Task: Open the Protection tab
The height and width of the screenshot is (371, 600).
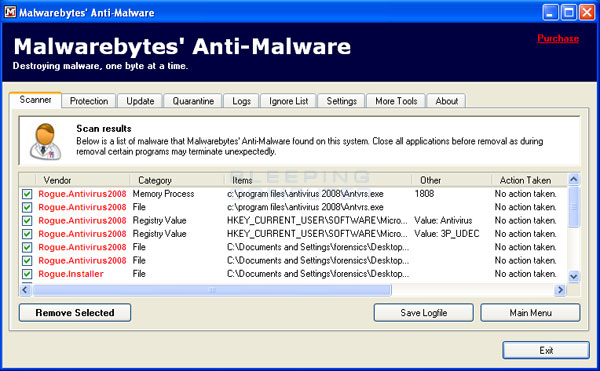Action: pyautogui.click(x=89, y=101)
